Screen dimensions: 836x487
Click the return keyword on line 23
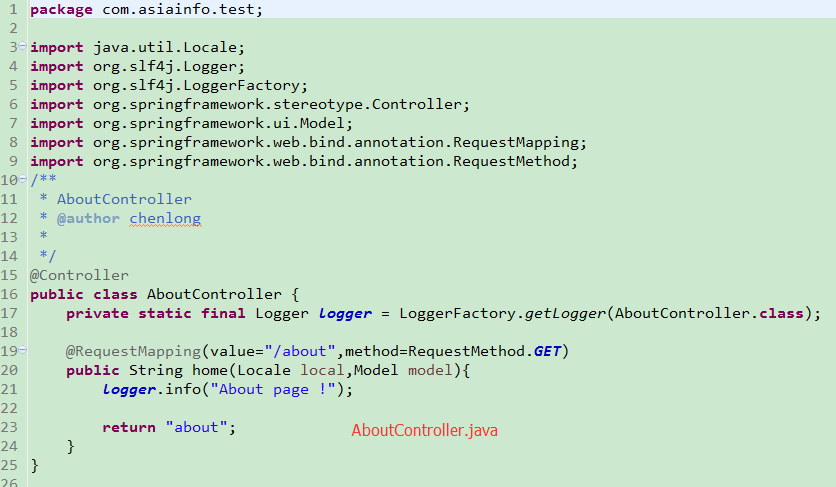point(128,427)
